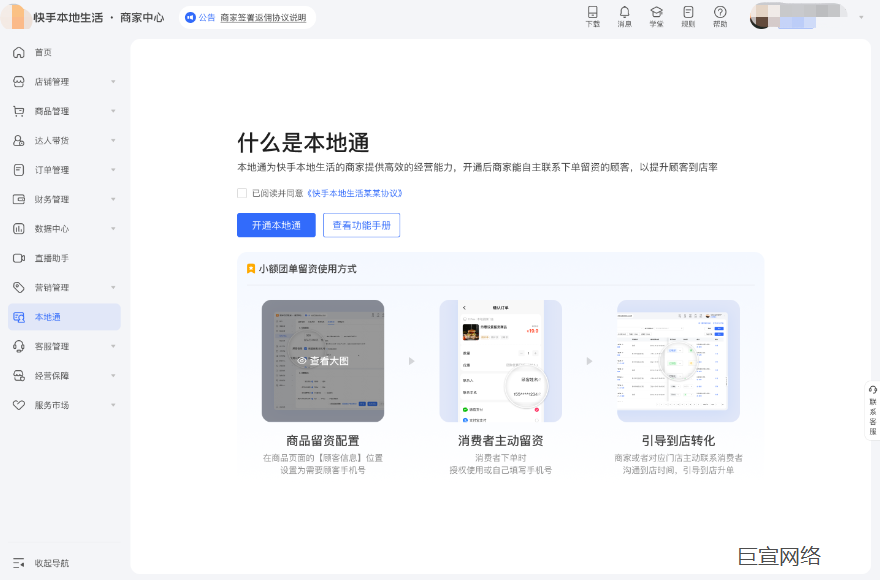
Task: Open 帮助 question mark icon
Action: click(720, 12)
